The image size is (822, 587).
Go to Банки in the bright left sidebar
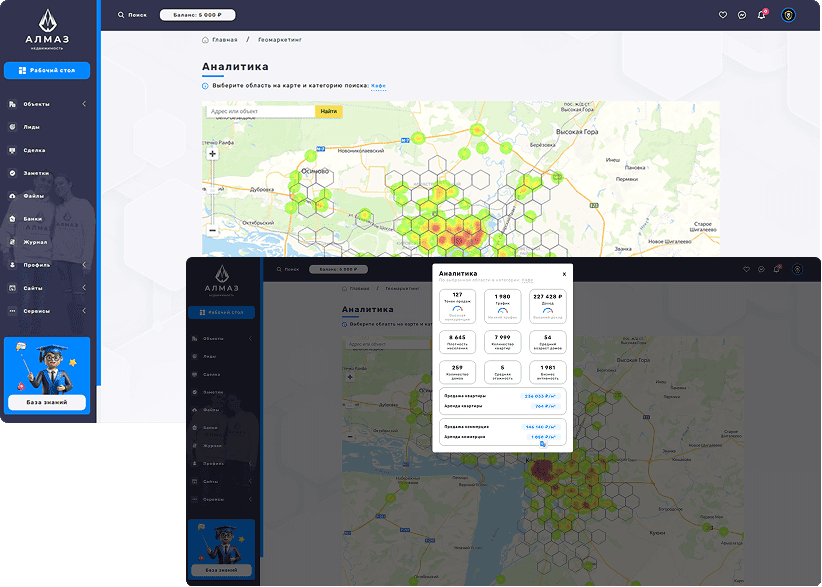33,219
